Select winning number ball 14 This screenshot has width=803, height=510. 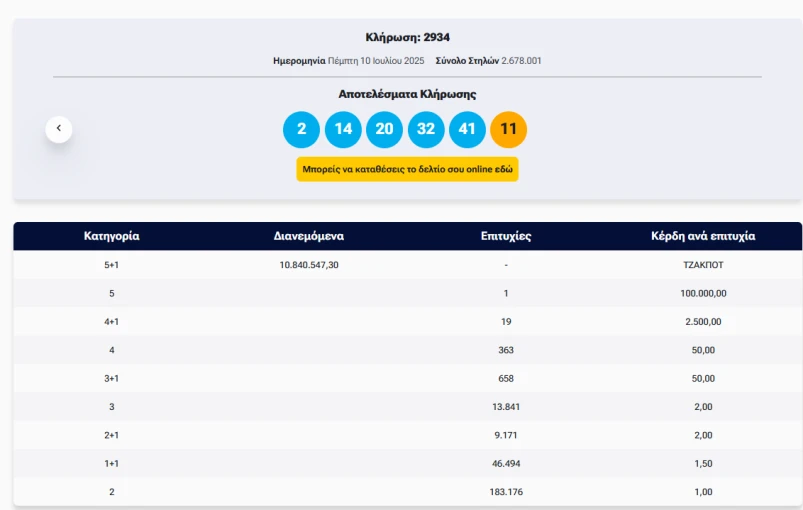(343, 130)
